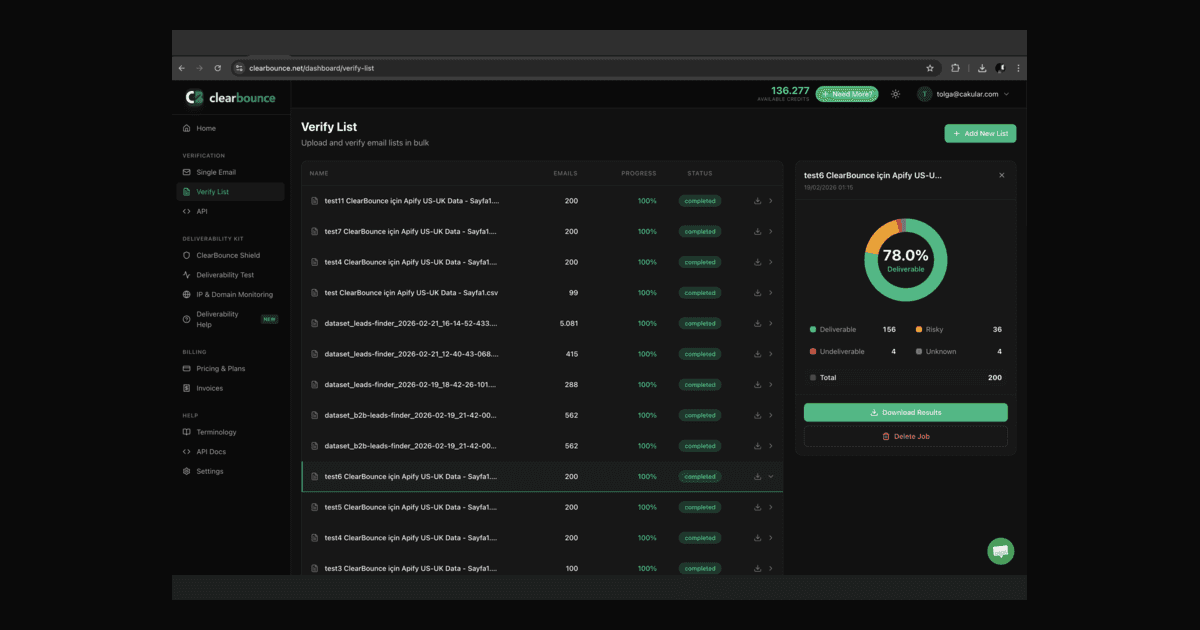Open Deliverability Help
Viewport: 1200px width, 630px height.
(x=231, y=319)
